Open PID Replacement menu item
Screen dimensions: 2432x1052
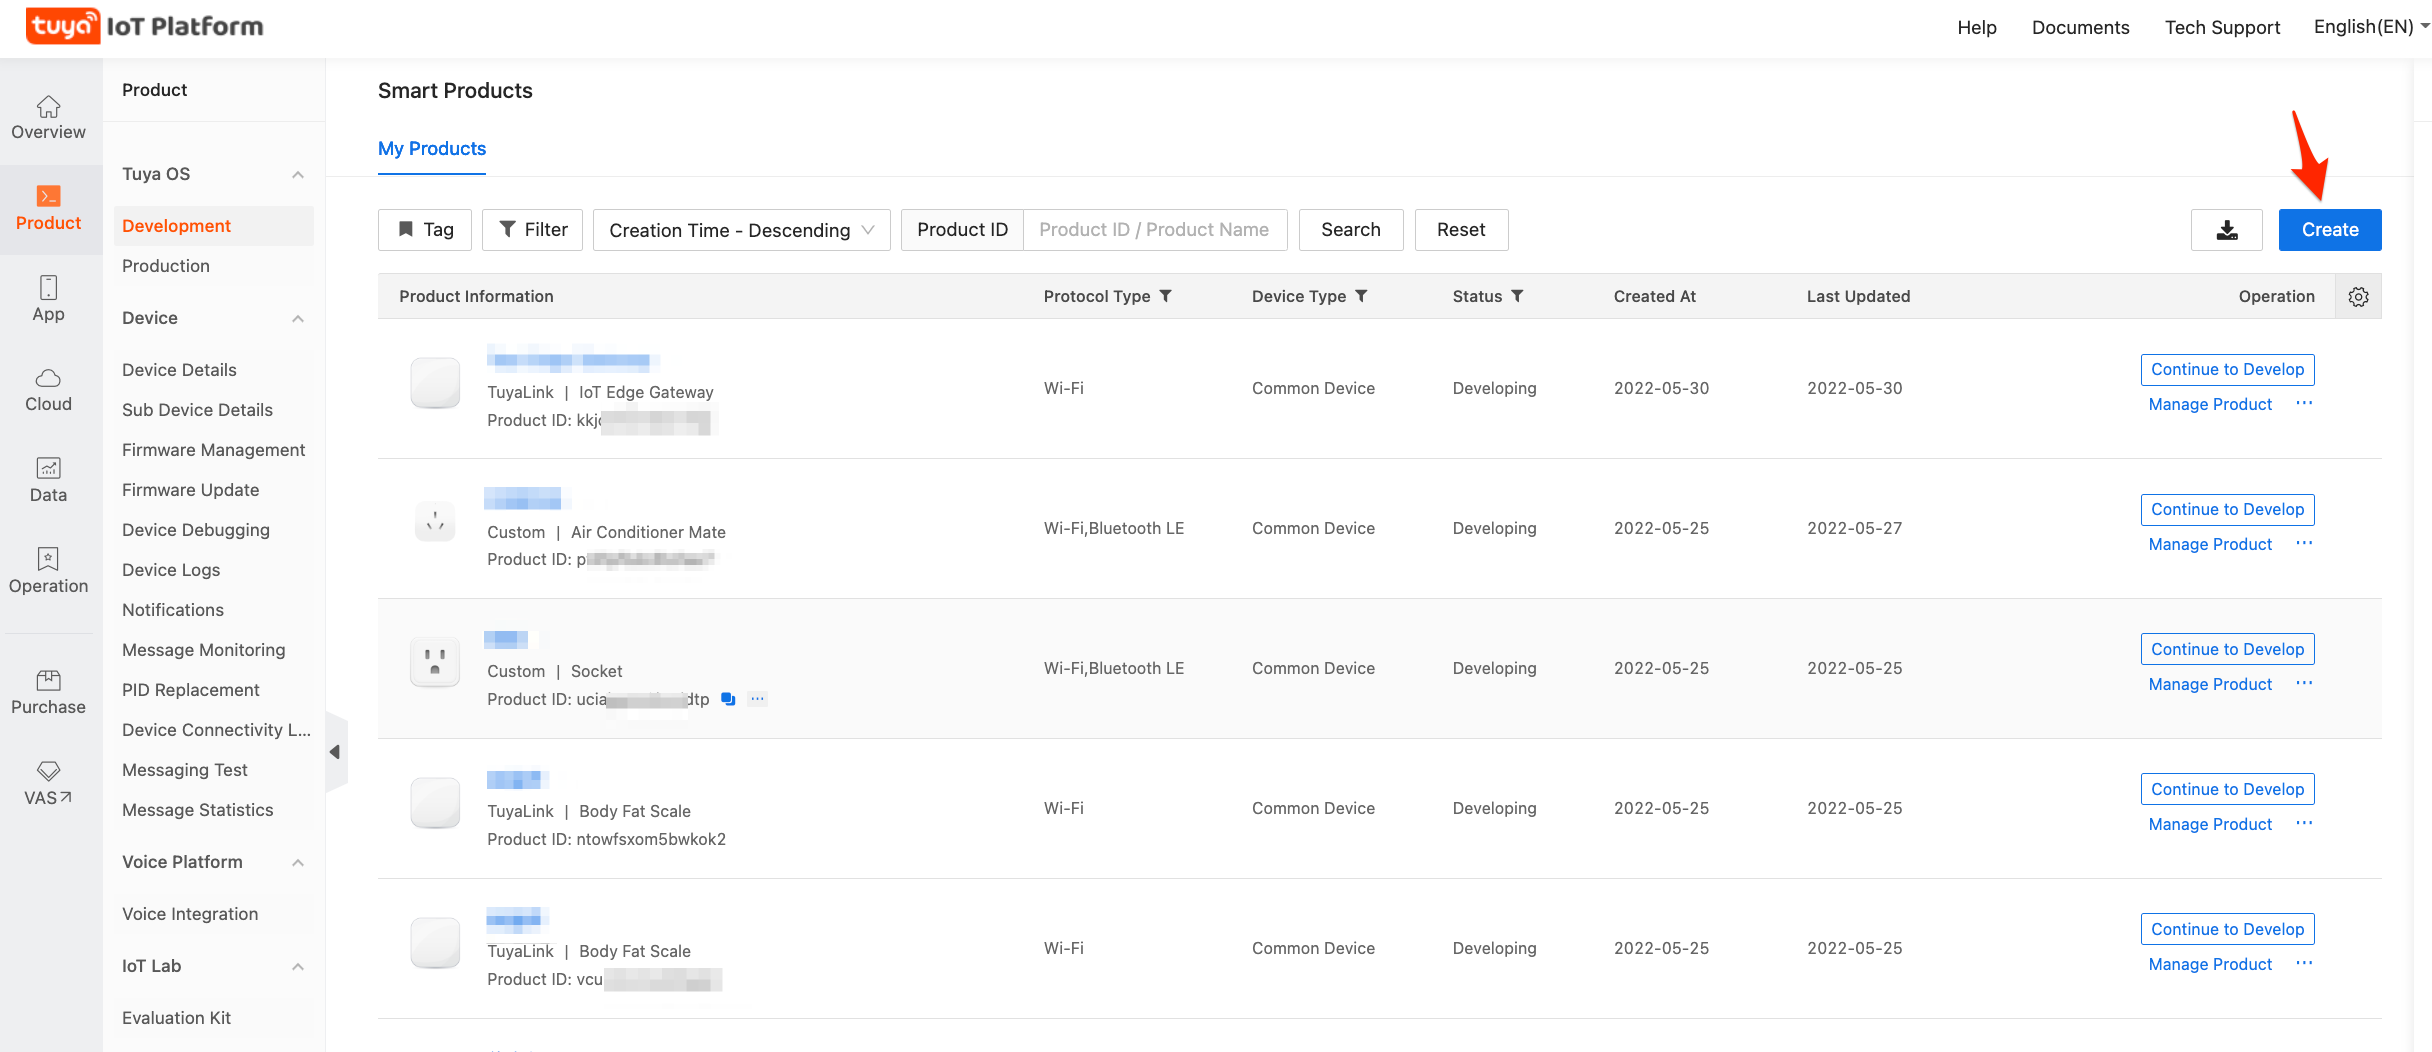pos(190,690)
